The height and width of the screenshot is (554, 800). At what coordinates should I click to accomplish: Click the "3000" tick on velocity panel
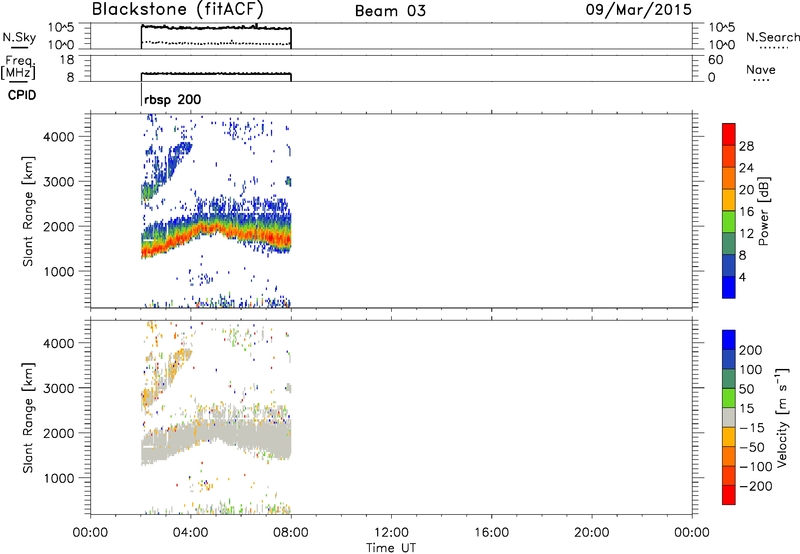[59, 388]
